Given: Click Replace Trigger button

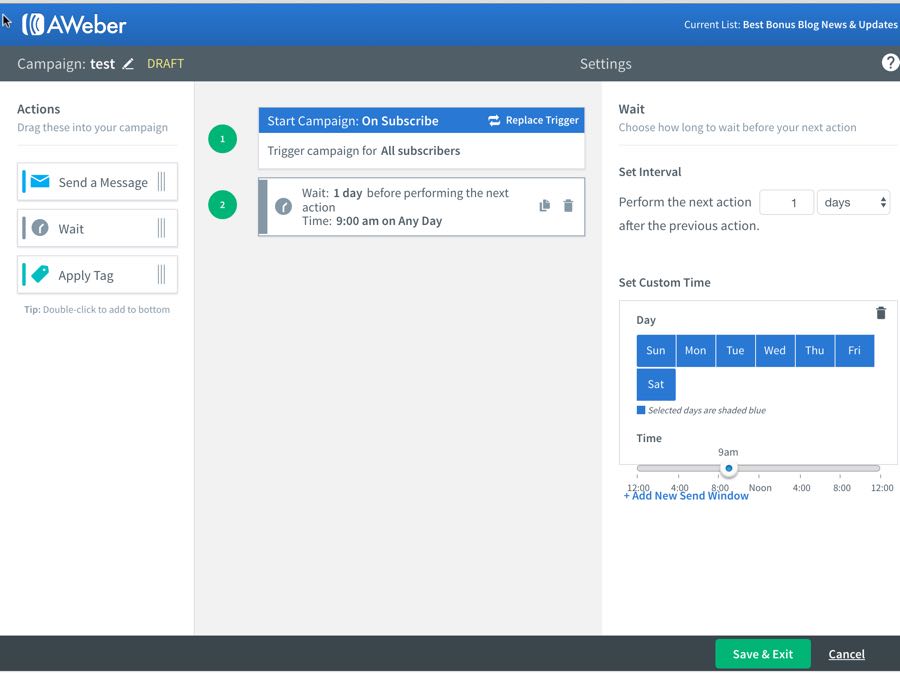Looking at the screenshot, I should (x=534, y=120).
